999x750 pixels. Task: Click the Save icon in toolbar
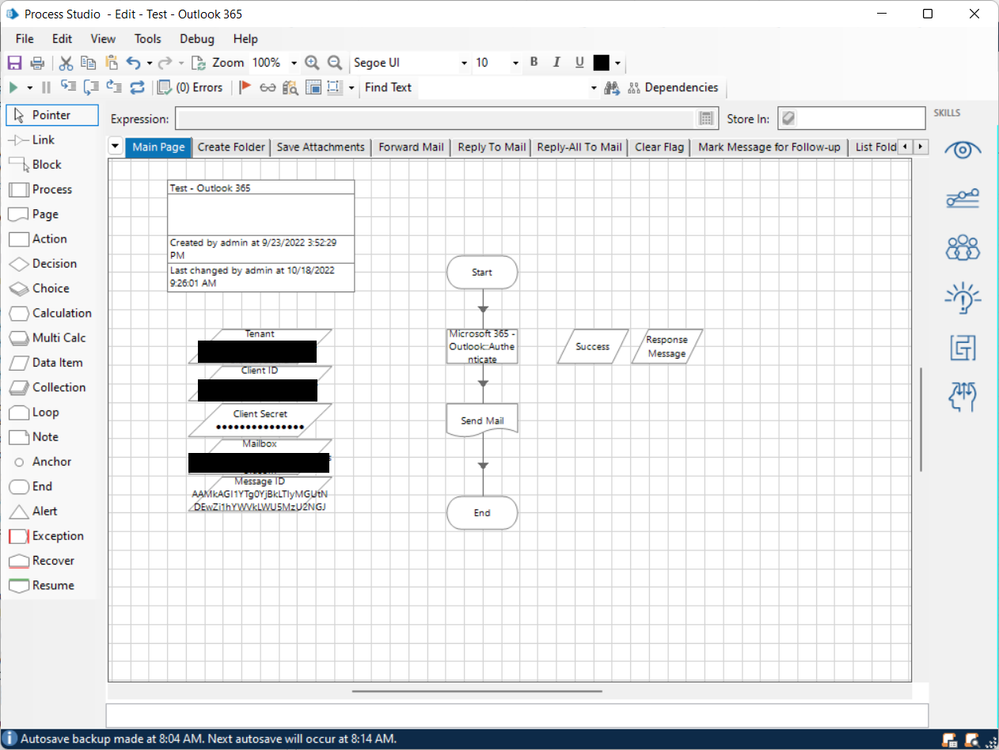click(x=15, y=63)
